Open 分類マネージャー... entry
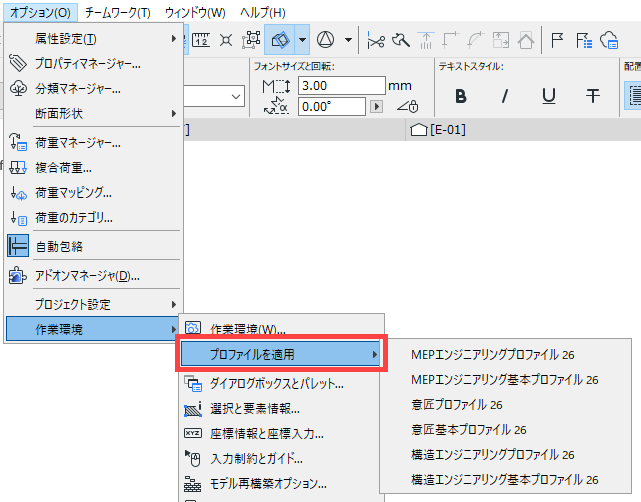This screenshot has width=641, height=502. click(x=94, y=88)
